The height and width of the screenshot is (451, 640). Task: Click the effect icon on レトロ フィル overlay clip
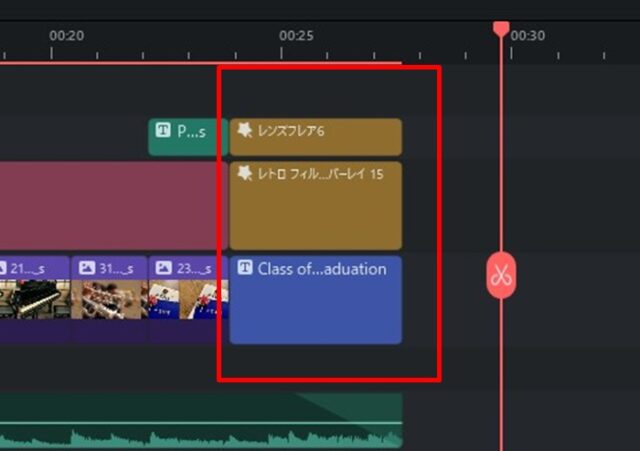[x=244, y=173]
